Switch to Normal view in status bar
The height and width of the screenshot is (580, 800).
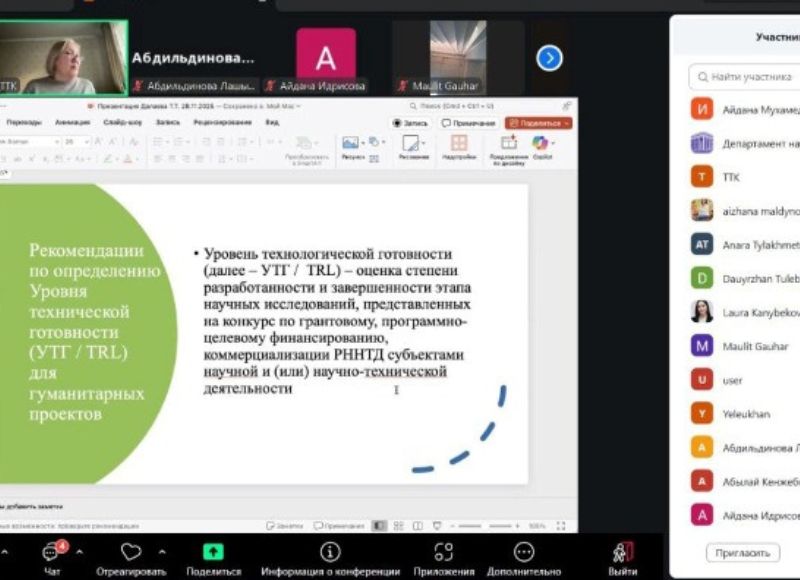point(379,525)
